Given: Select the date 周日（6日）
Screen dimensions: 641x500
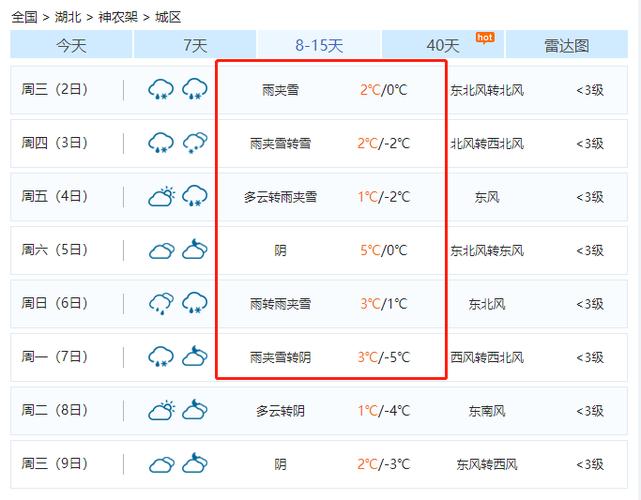Looking at the screenshot, I should [54, 303].
